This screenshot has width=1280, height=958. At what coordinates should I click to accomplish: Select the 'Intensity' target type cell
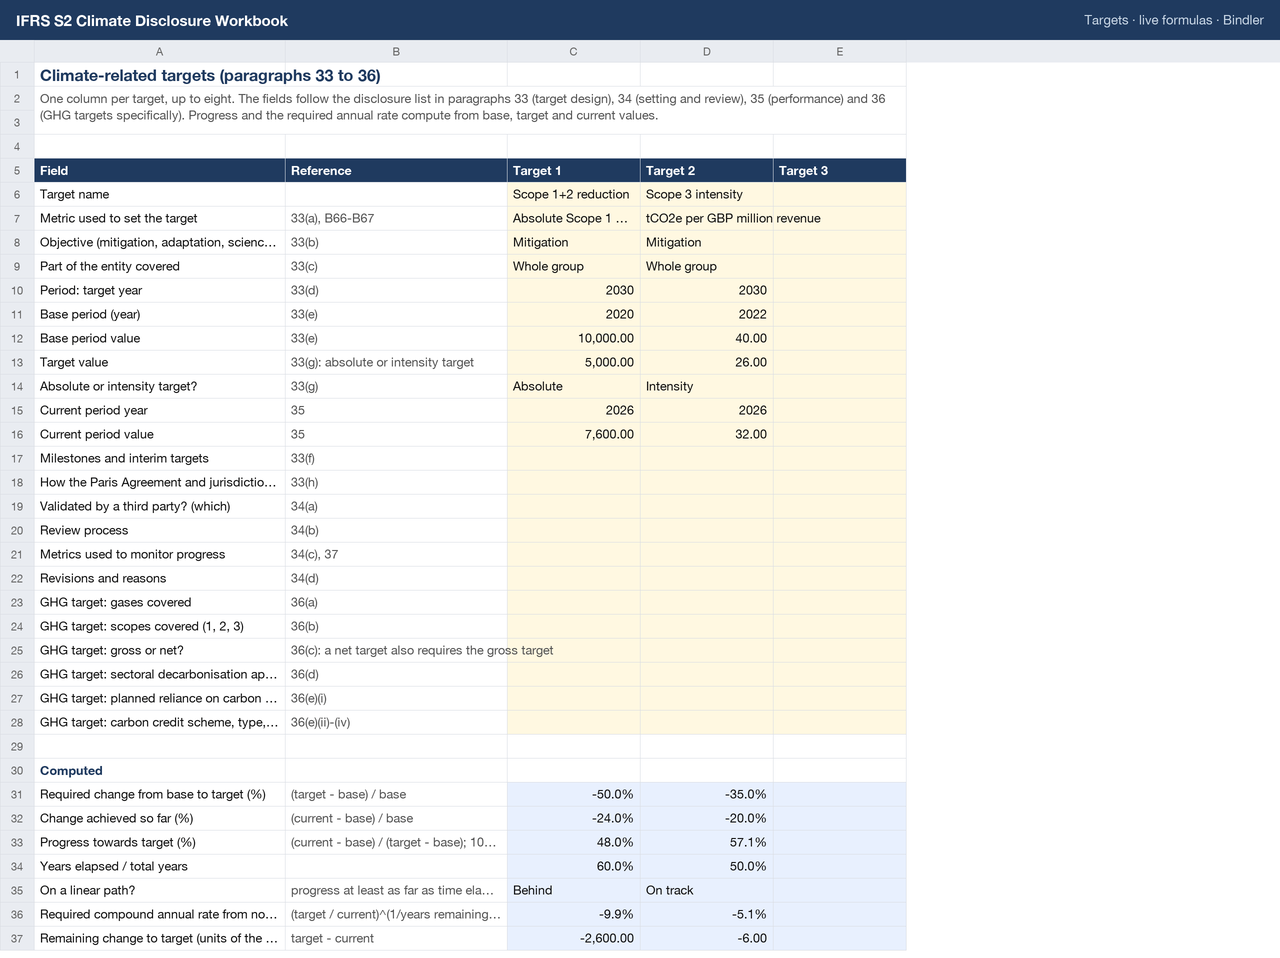tap(706, 387)
